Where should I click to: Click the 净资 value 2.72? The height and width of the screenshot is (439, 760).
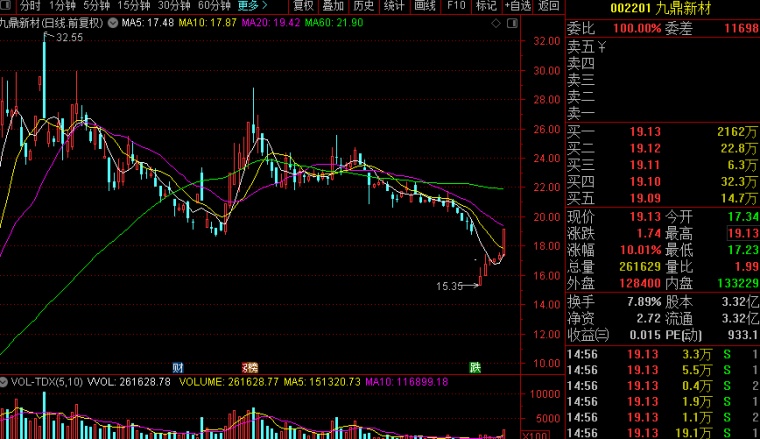[x=649, y=318]
